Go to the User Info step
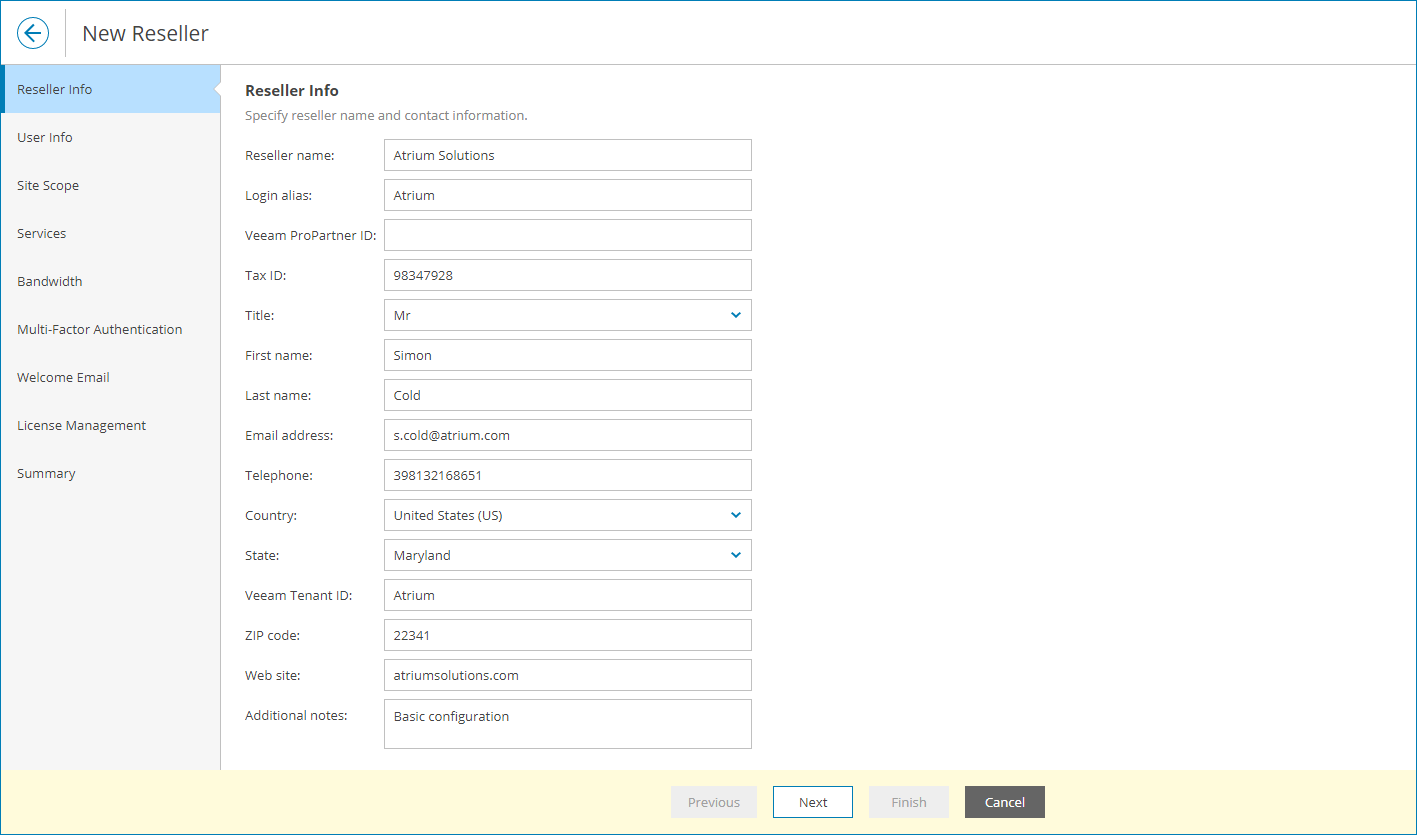Image resolution: width=1417 pixels, height=835 pixels. point(45,137)
